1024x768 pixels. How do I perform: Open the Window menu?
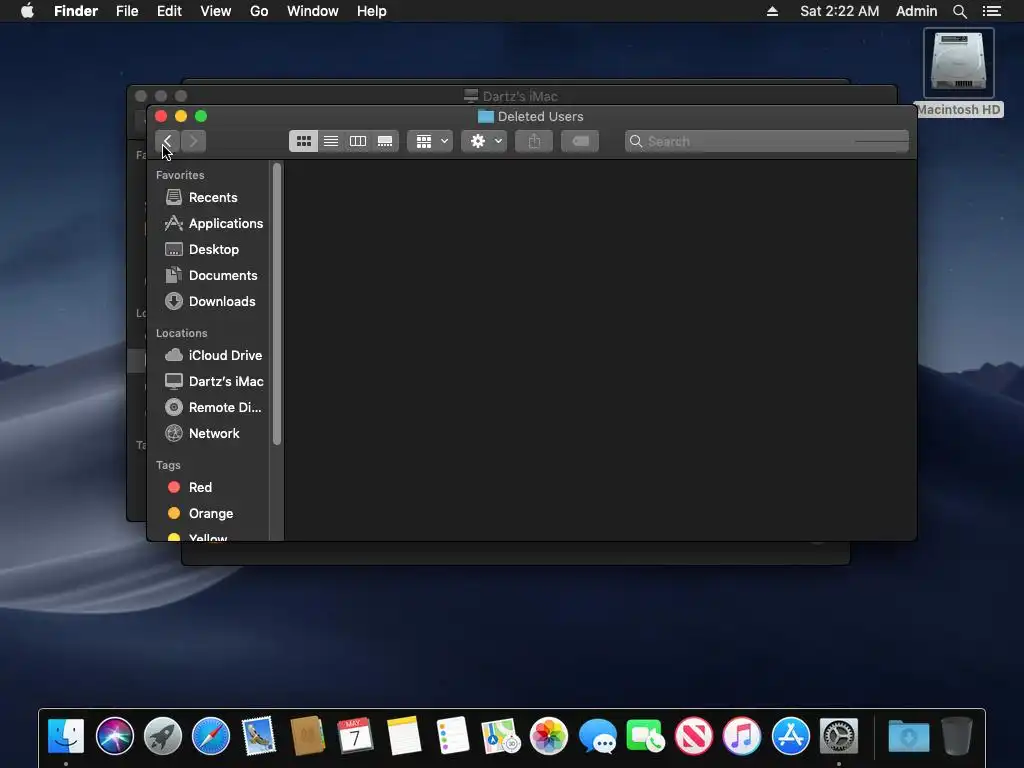click(313, 11)
